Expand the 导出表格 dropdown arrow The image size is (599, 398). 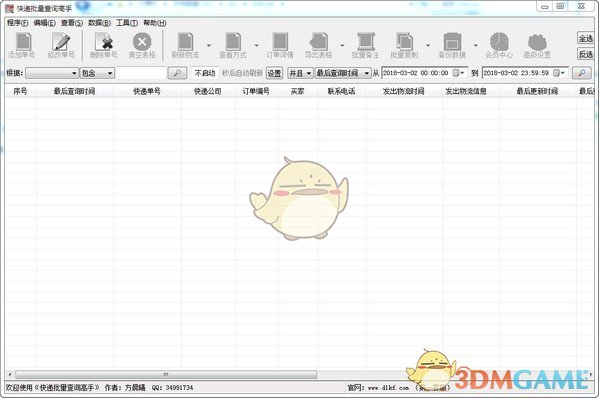pos(342,45)
